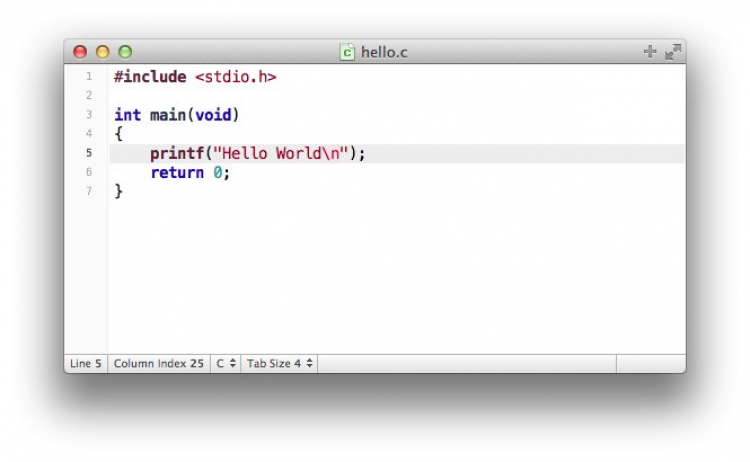
Task: Select the hello.c title text
Action: (x=384, y=52)
